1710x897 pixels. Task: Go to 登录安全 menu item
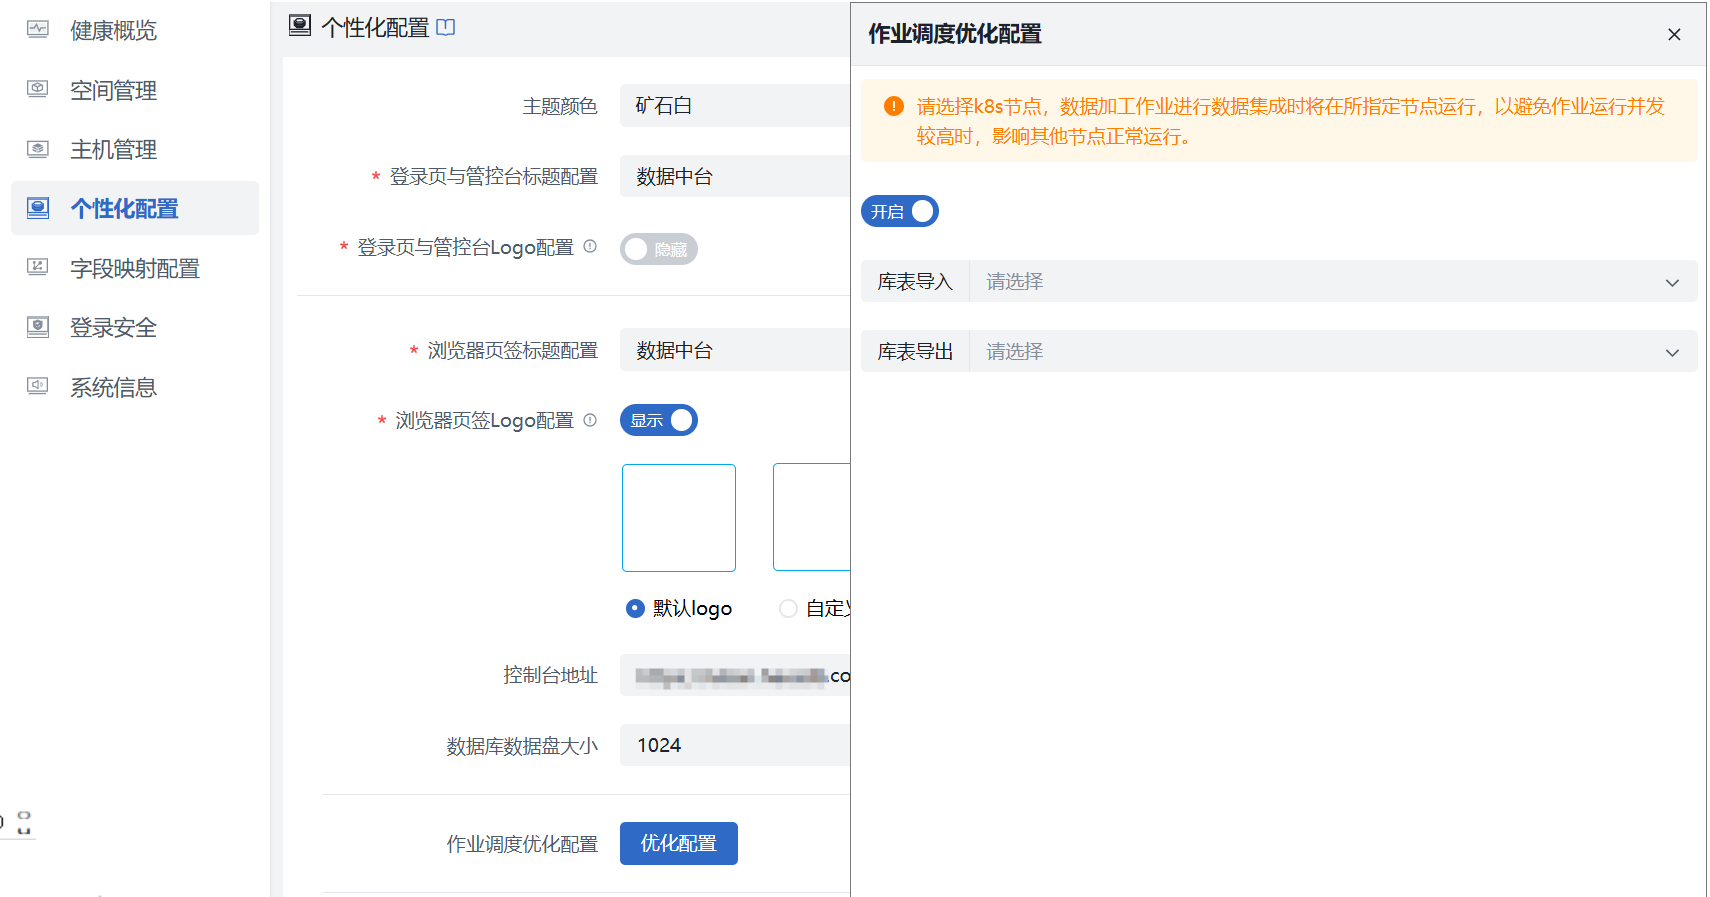[113, 327]
